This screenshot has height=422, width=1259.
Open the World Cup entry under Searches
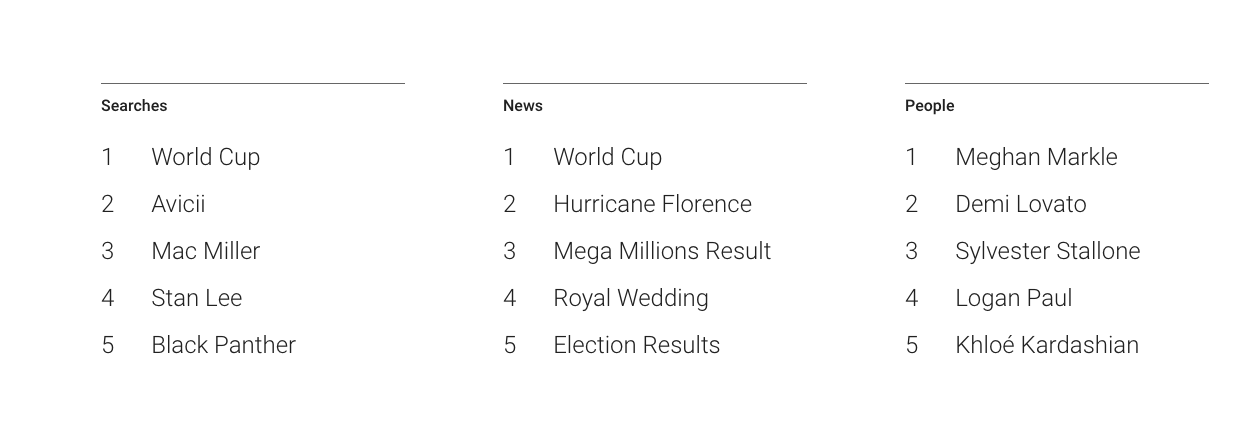coord(205,157)
